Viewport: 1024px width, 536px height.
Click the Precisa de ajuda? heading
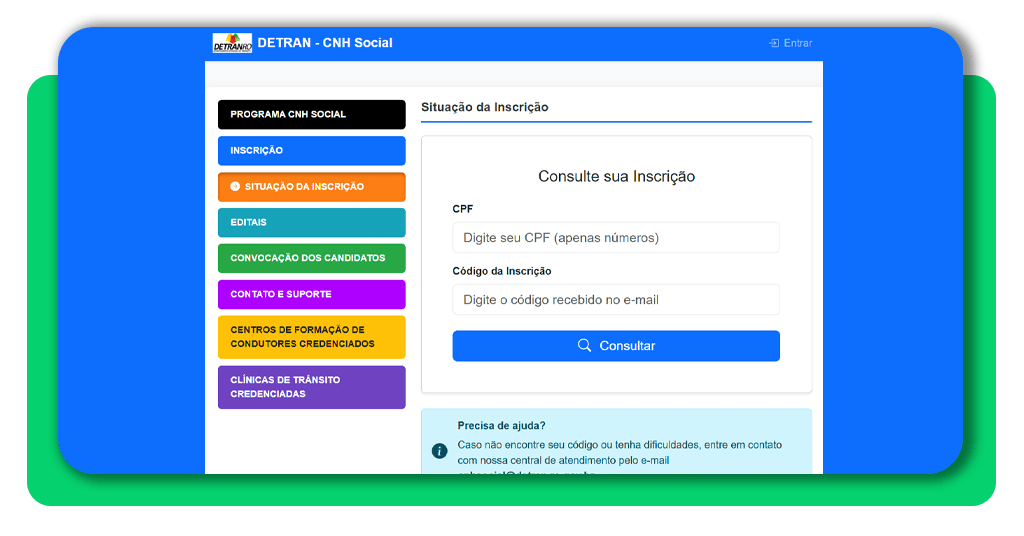click(502, 426)
